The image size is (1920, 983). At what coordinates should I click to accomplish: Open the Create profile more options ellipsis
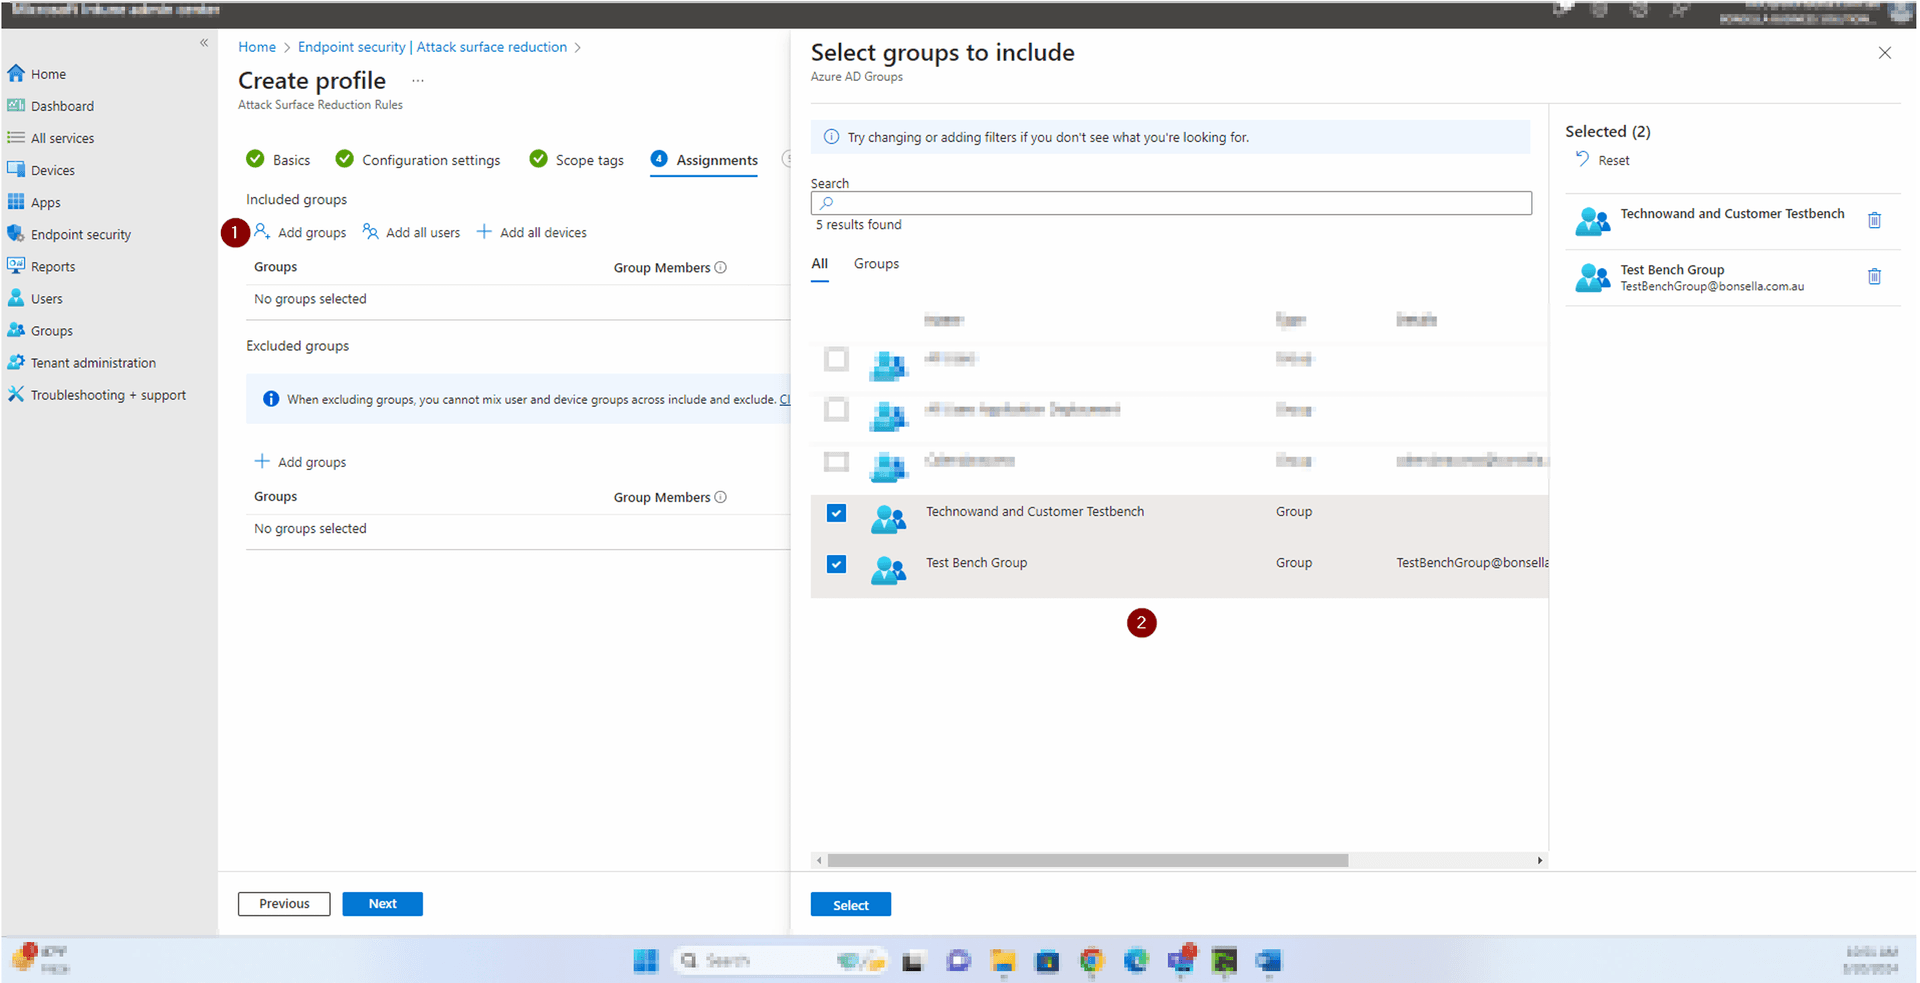(418, 81)
